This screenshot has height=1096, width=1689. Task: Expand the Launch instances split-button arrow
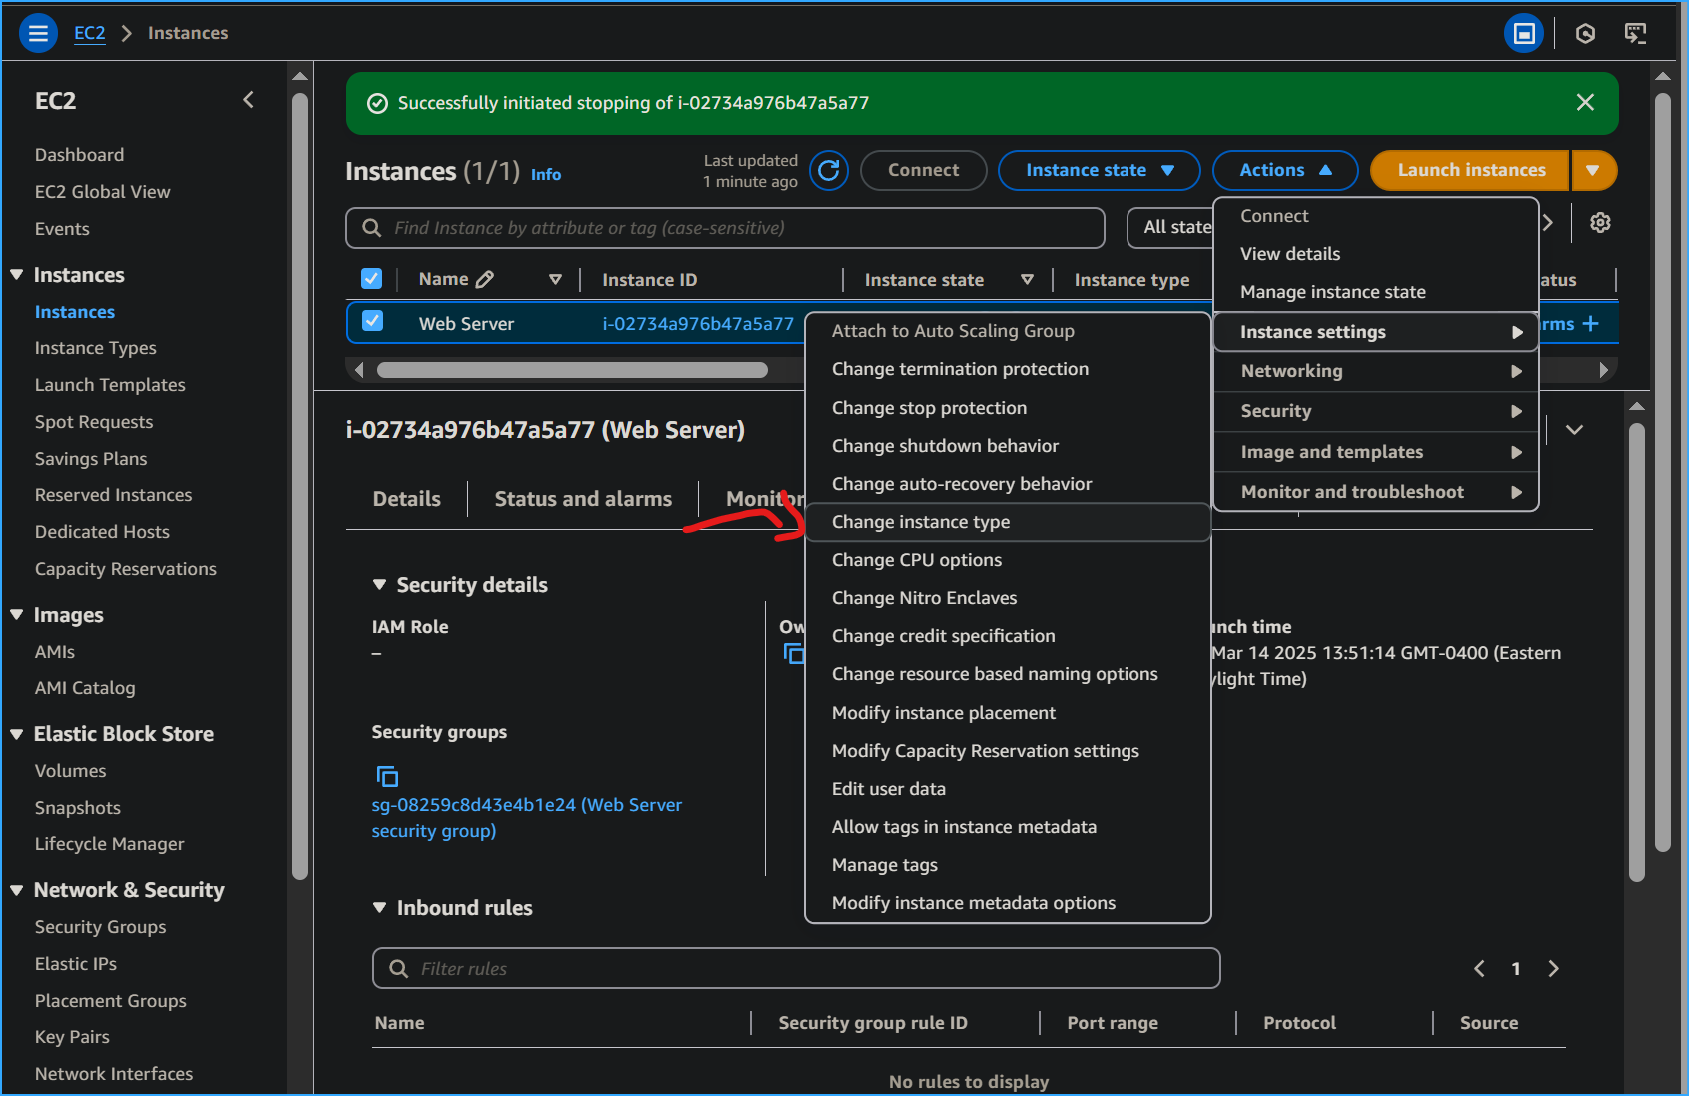1593,170
